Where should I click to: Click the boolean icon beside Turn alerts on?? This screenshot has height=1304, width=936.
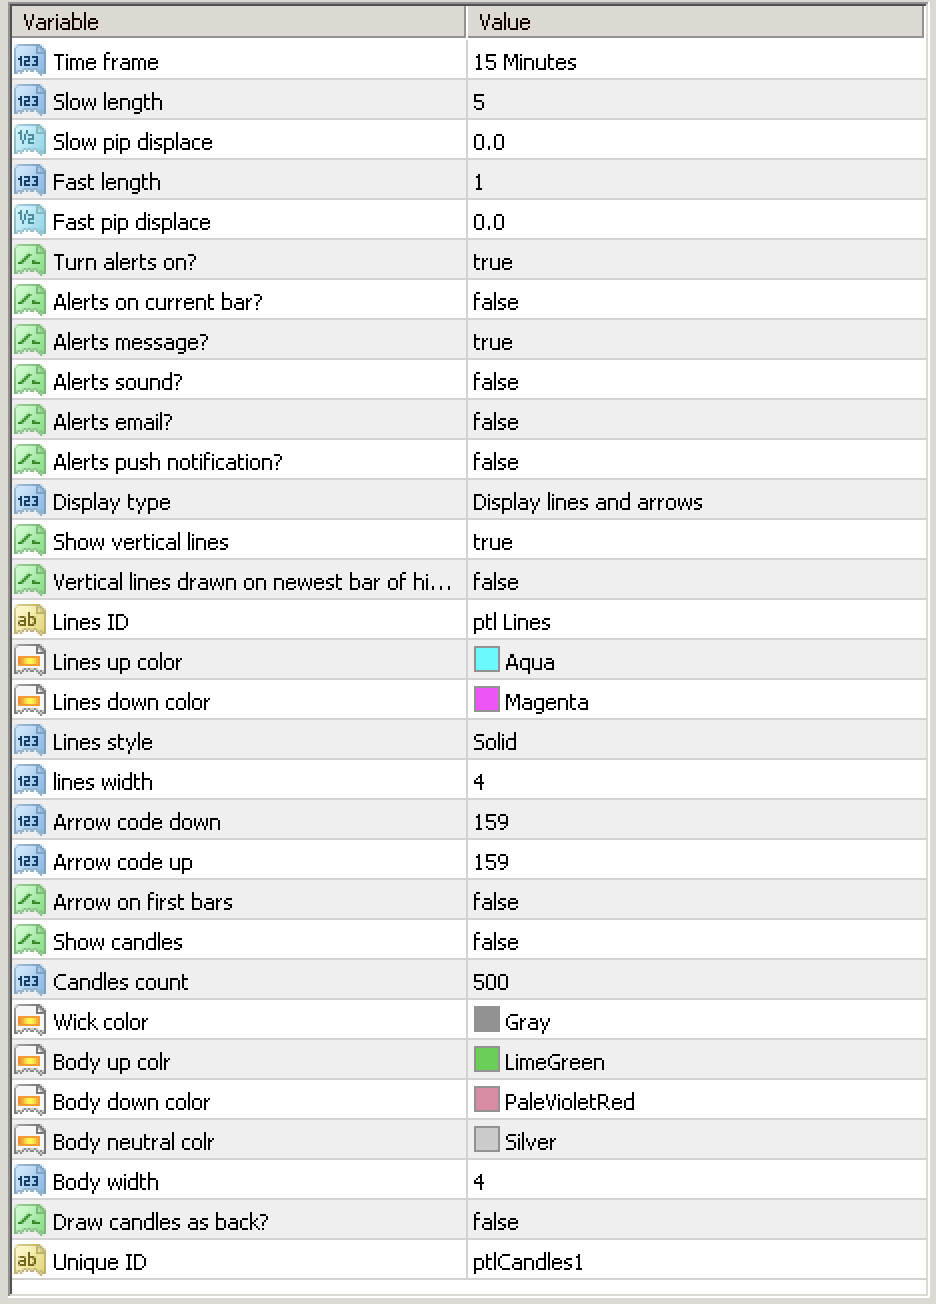[29, 262]
